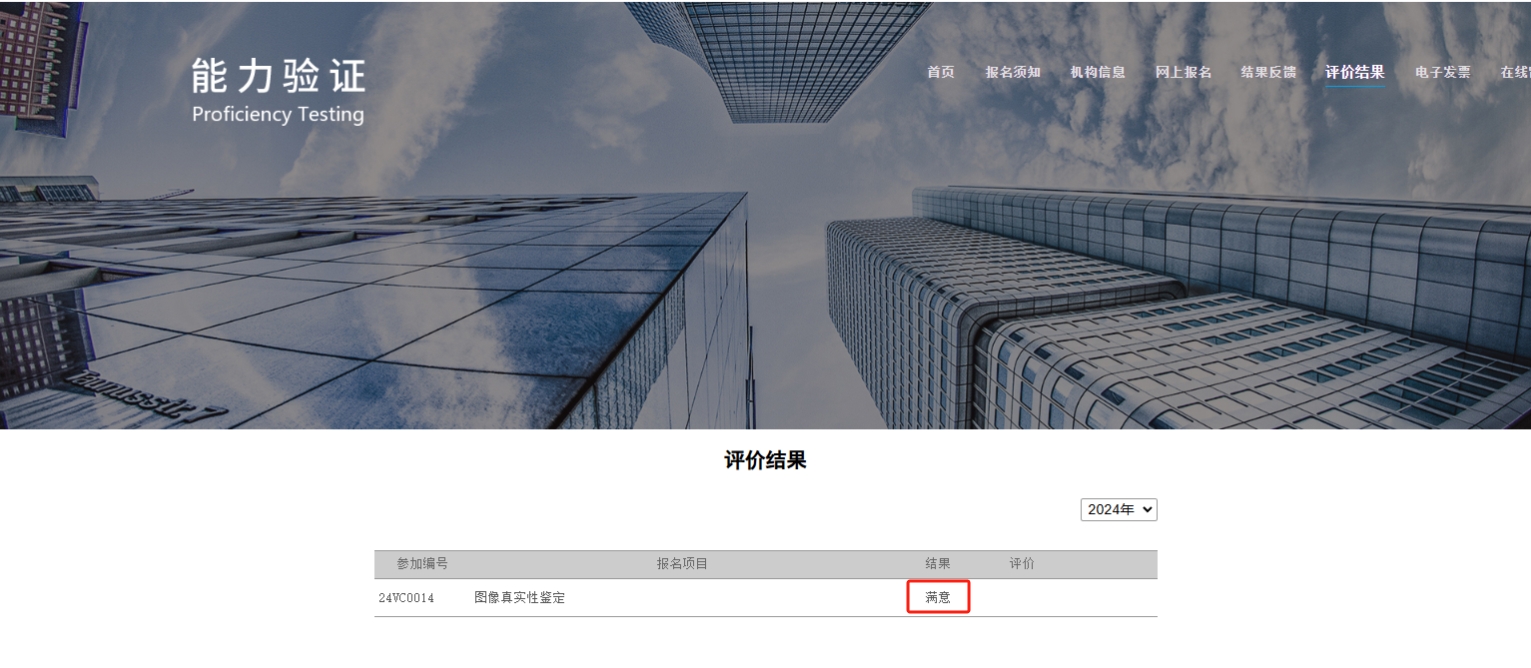Go to the 首页 home page
Screen dimensions: 1531x668
(x=941, y=72)
